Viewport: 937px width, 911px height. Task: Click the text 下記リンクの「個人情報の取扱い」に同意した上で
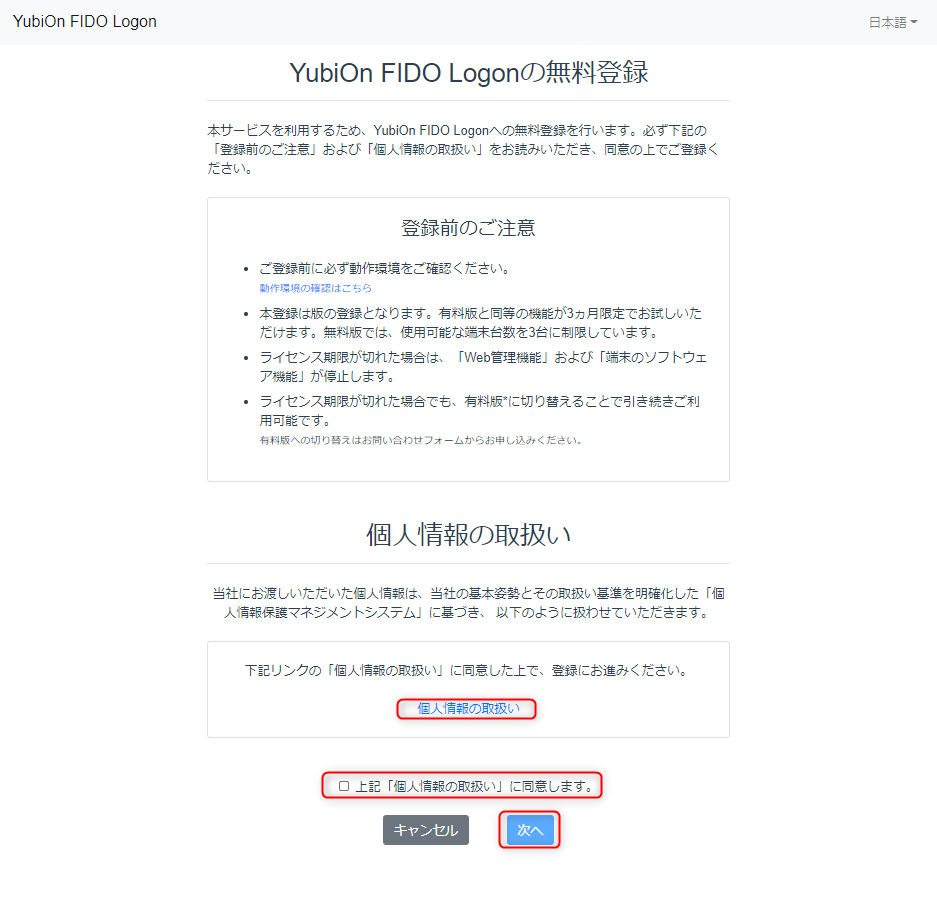[468, 671]
